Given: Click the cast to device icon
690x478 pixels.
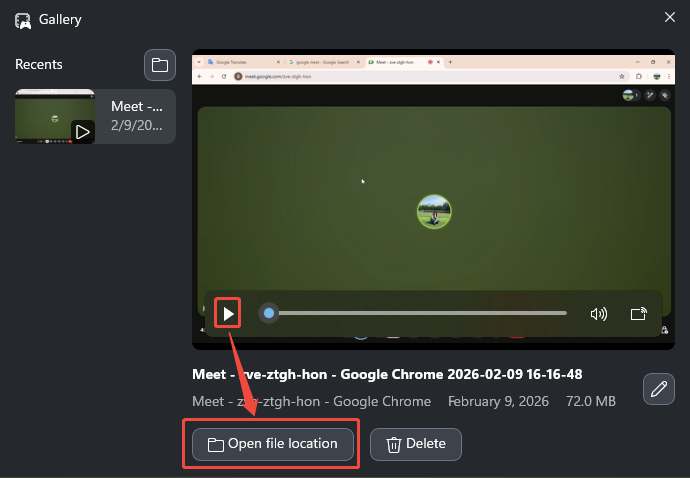Looking at the screenshot, I should pyautogui.click(x=639, y=314).
